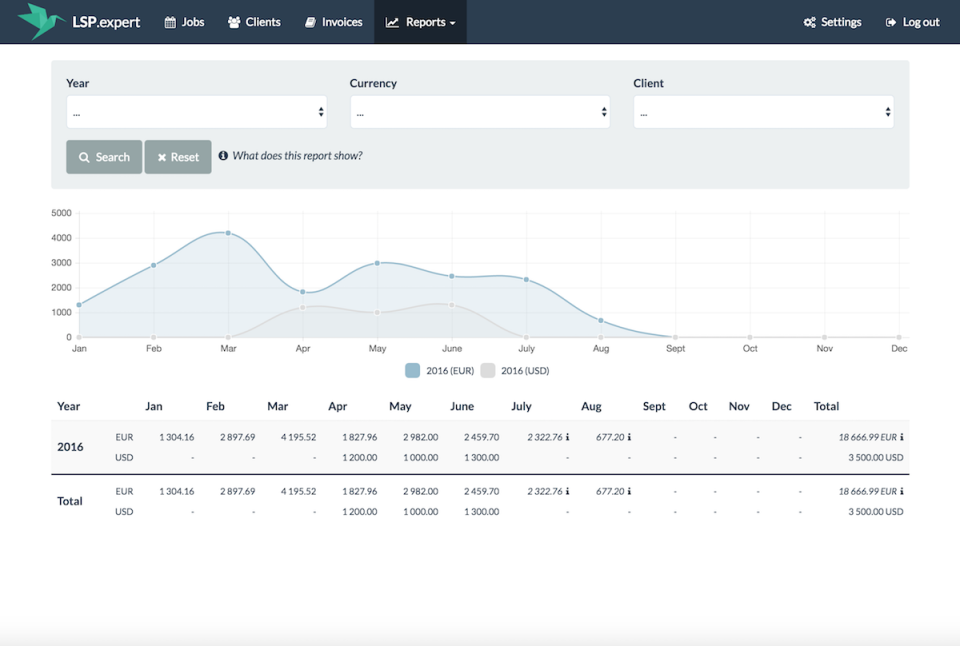Click the May data point on the chart

coord(377,262)
